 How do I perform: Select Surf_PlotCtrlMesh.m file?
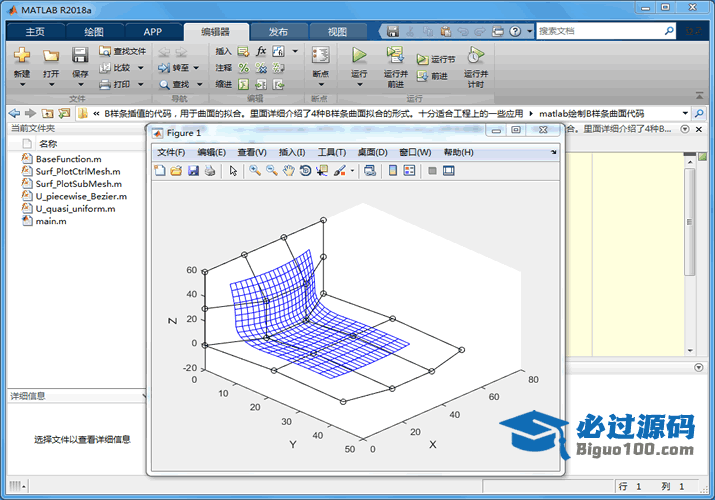(78, 171)
